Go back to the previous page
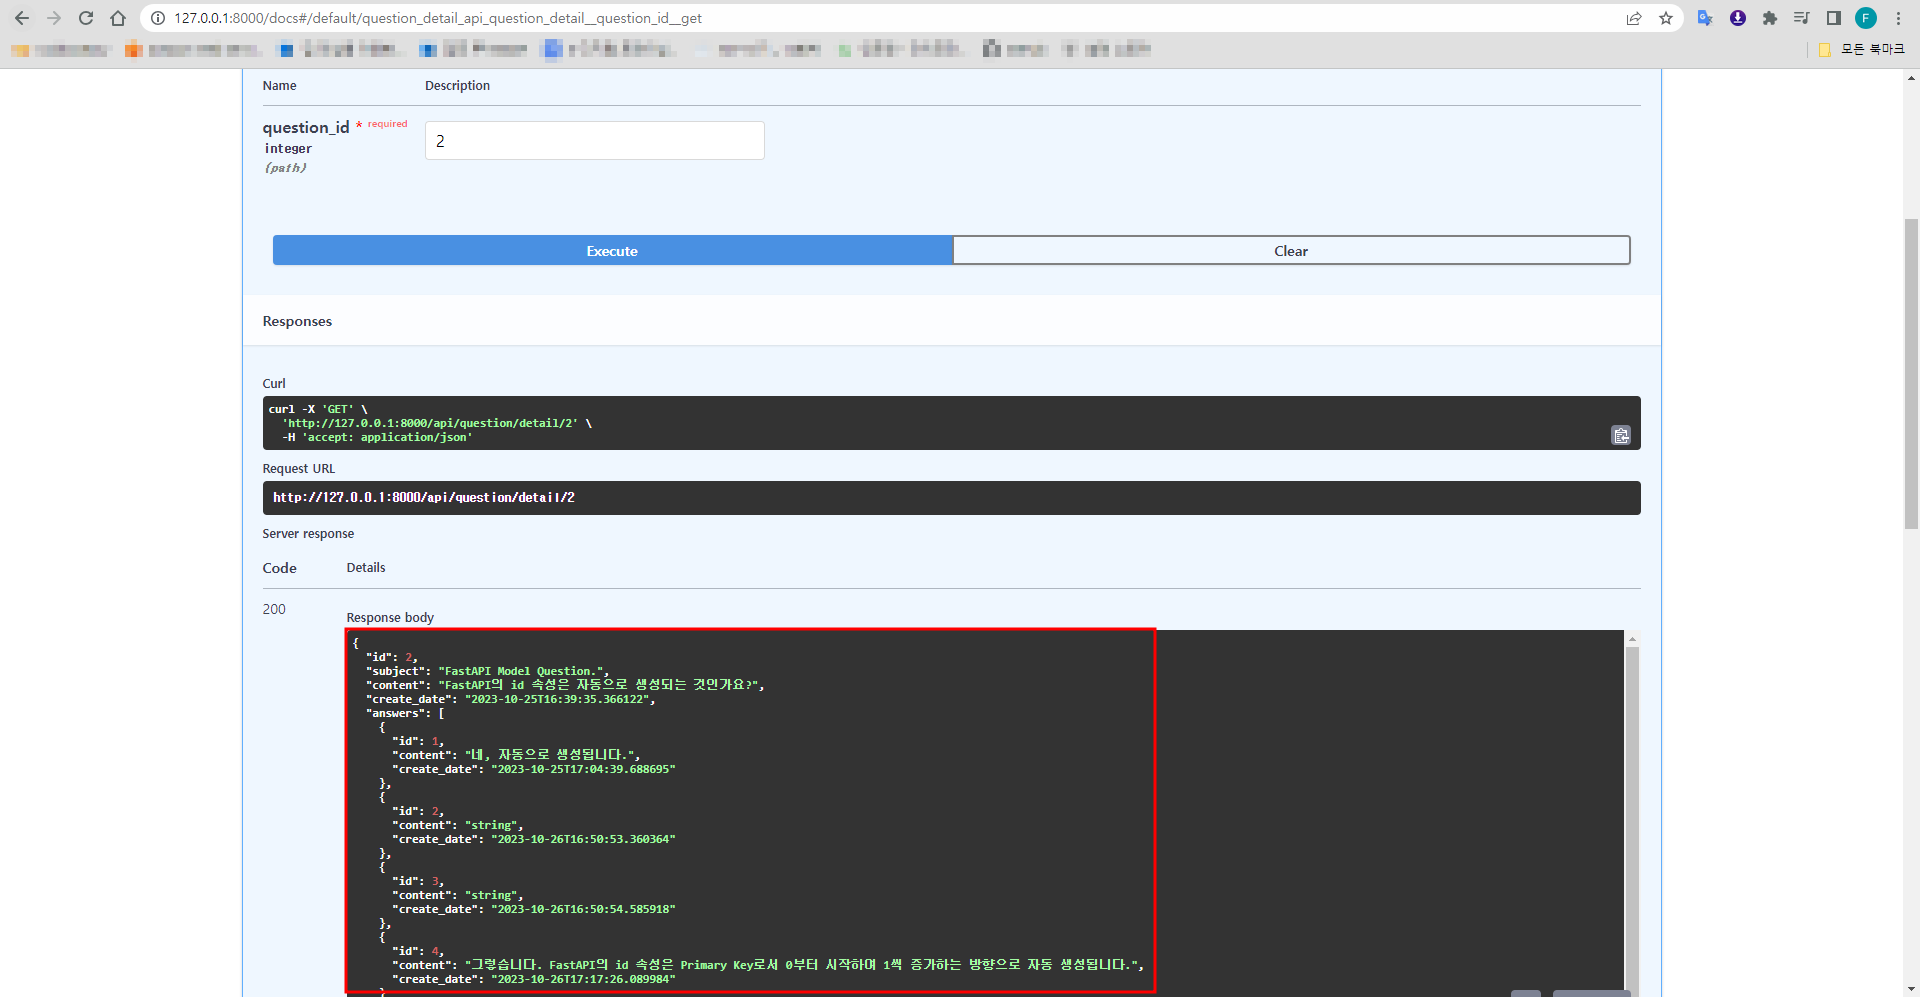This screenshot has width=1920, height=997. pyautogui.click(x=22, y=18)
